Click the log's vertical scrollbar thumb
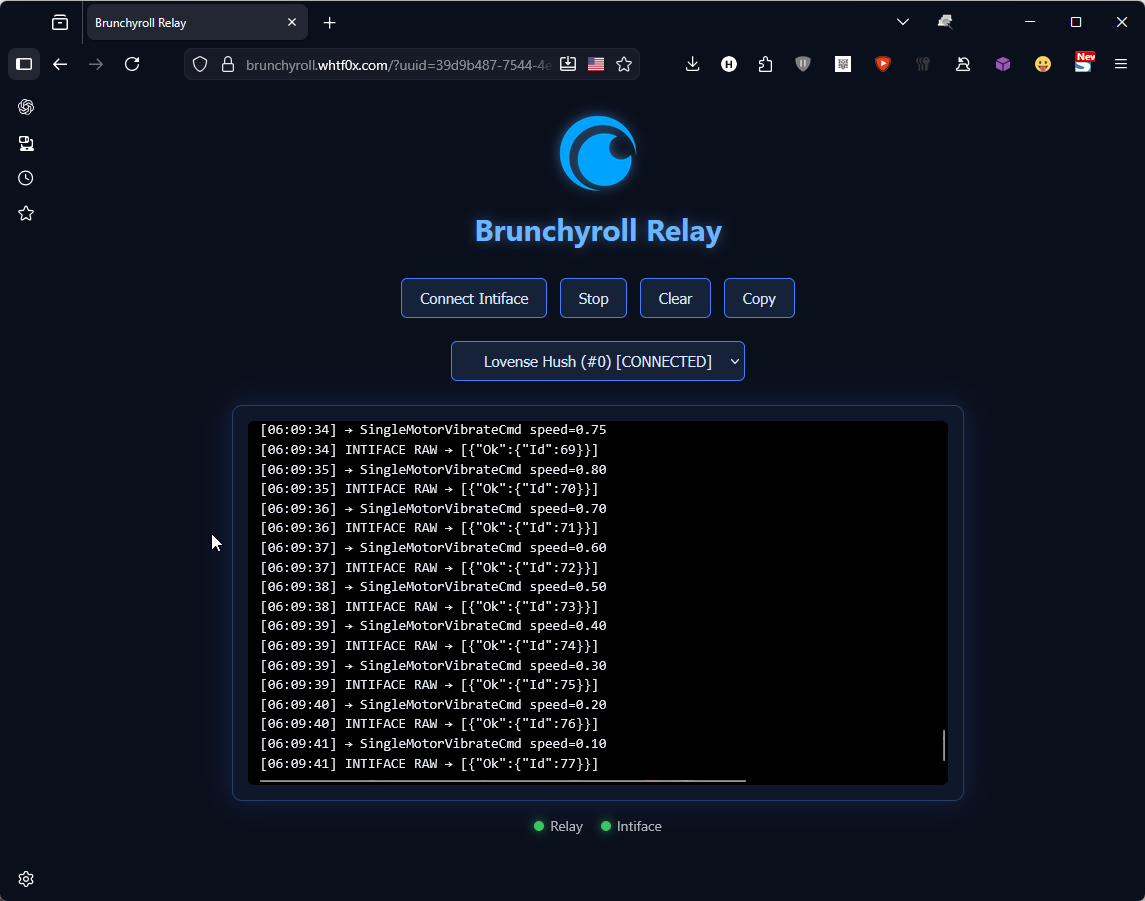Screen dimensions: 1145x901 tap(943, 745)
